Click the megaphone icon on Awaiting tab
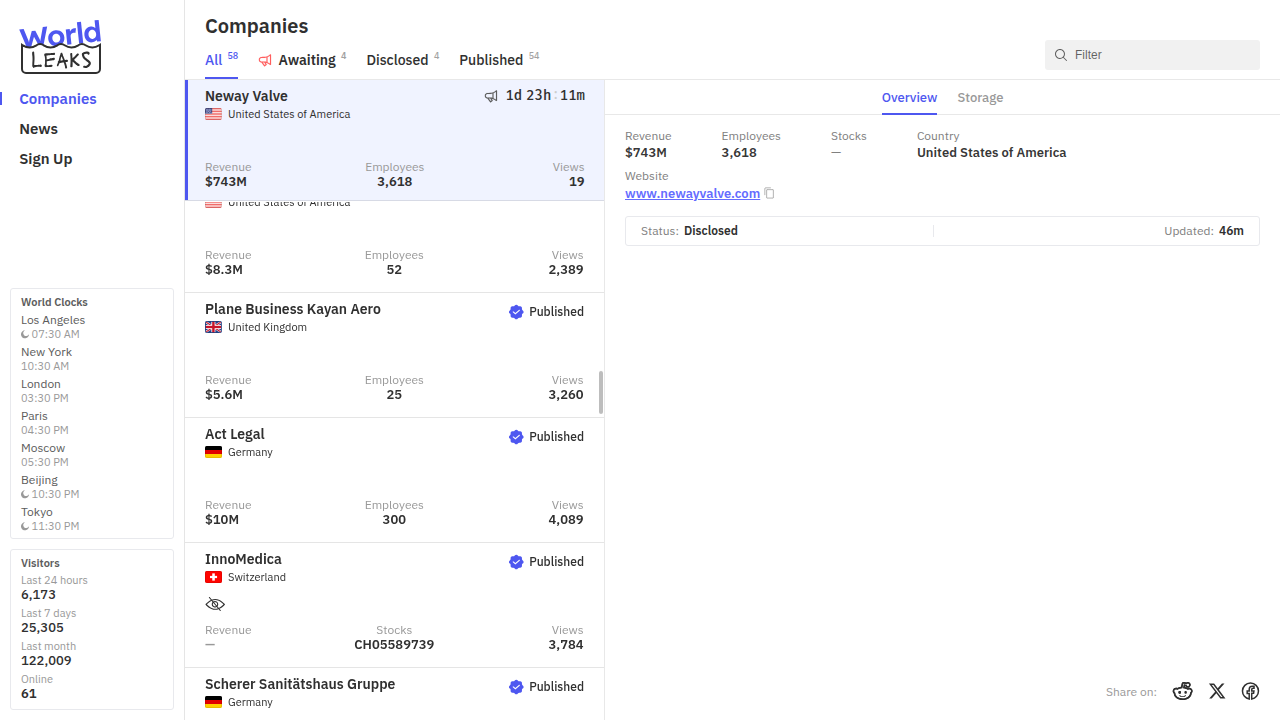Screen dimensions: 1280x720 265,60
